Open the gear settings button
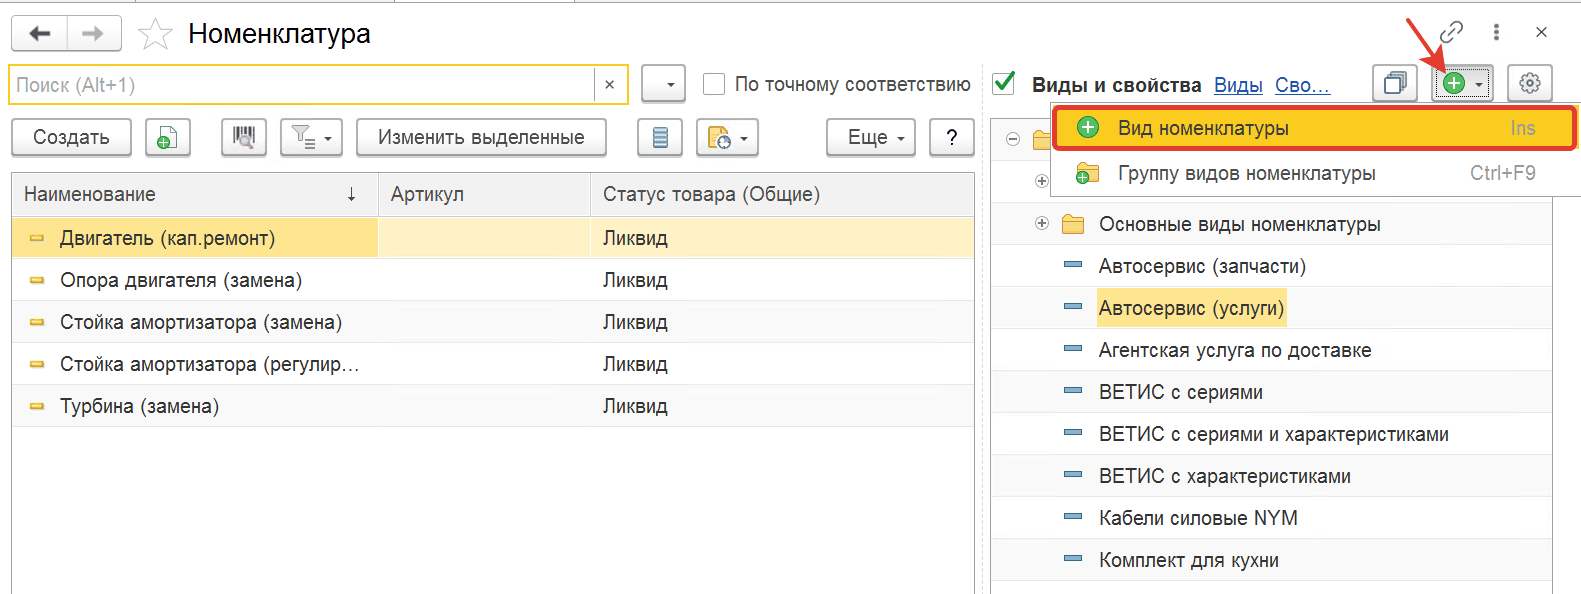 (x=1529, y=83)
